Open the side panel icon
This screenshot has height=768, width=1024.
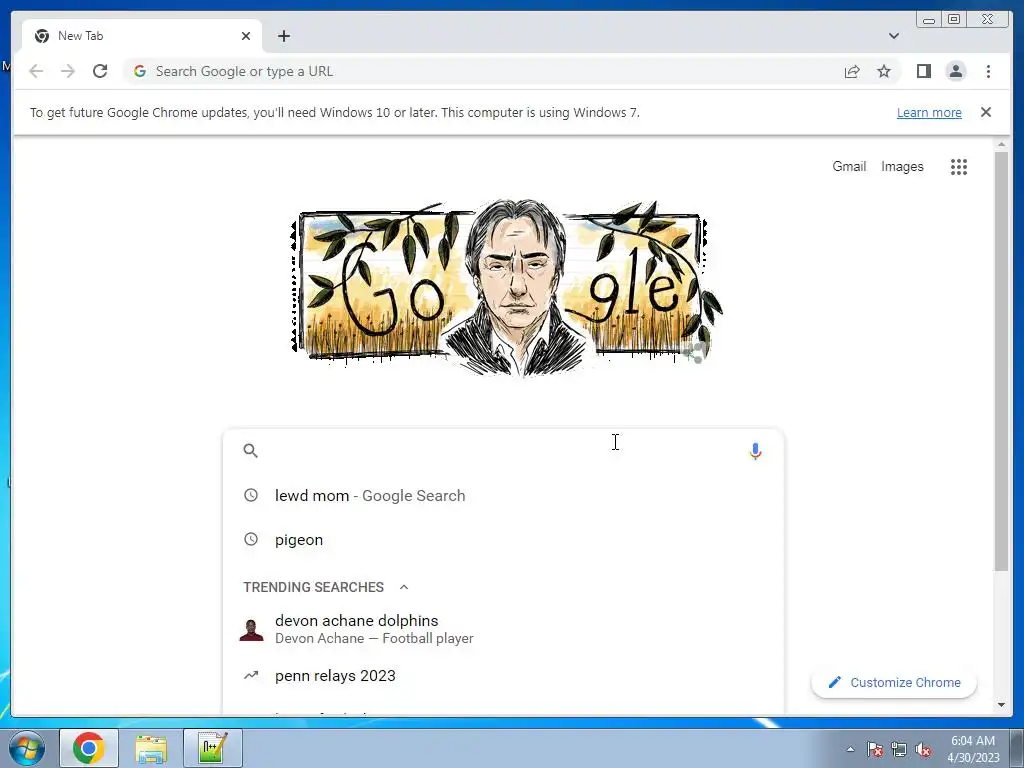[923, 71]
